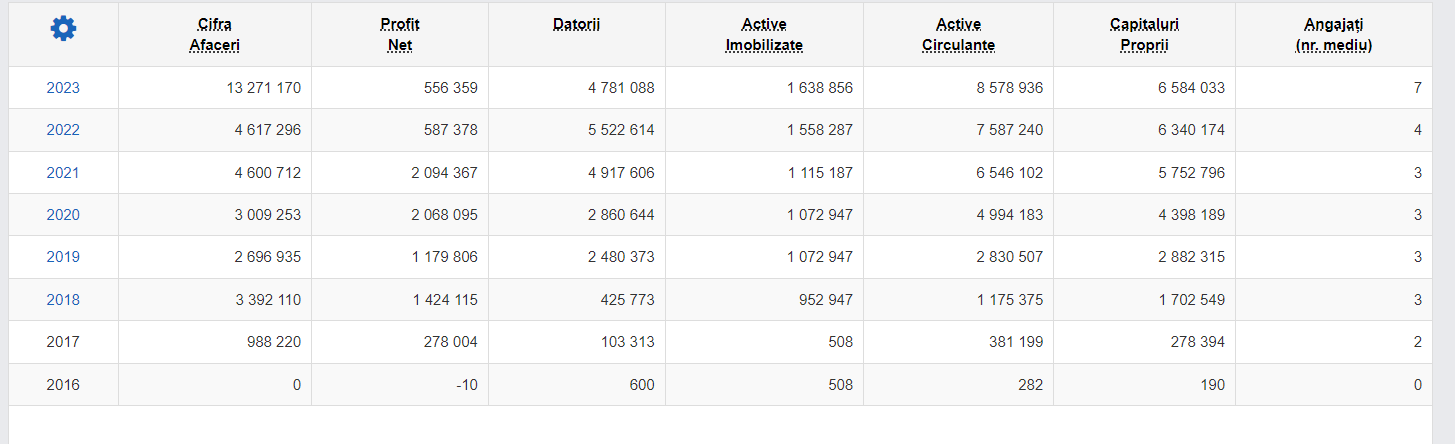Select the 2021 year link
Image resolution: width=1455 pixels, height=444 pixels.
coord(63,173)
